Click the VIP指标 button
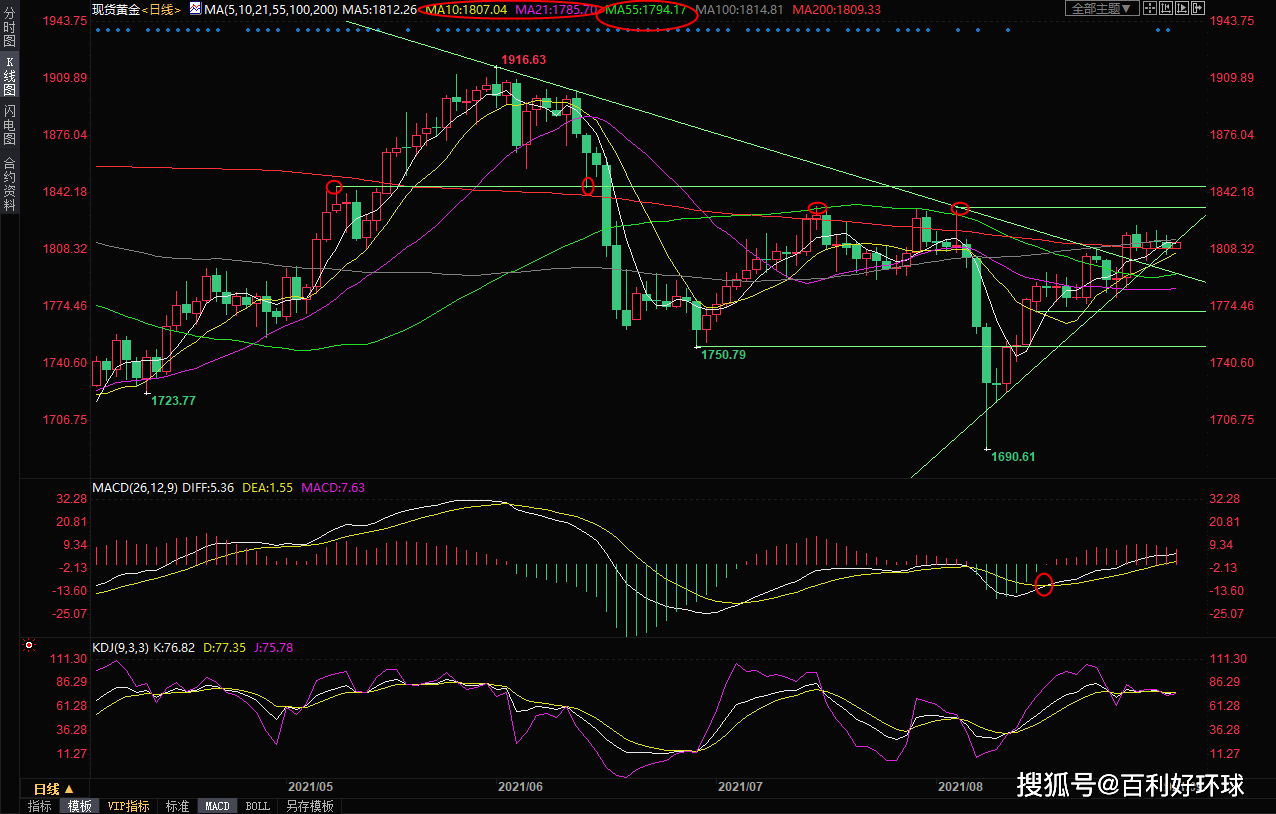 click(x=128, y=806)
